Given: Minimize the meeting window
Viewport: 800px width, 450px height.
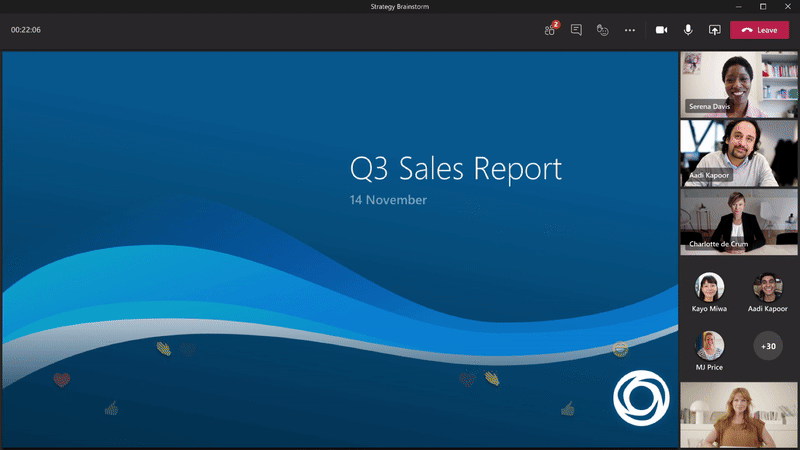Looking at the screenshot, I should pyautogui.click(x=738, y=7).
